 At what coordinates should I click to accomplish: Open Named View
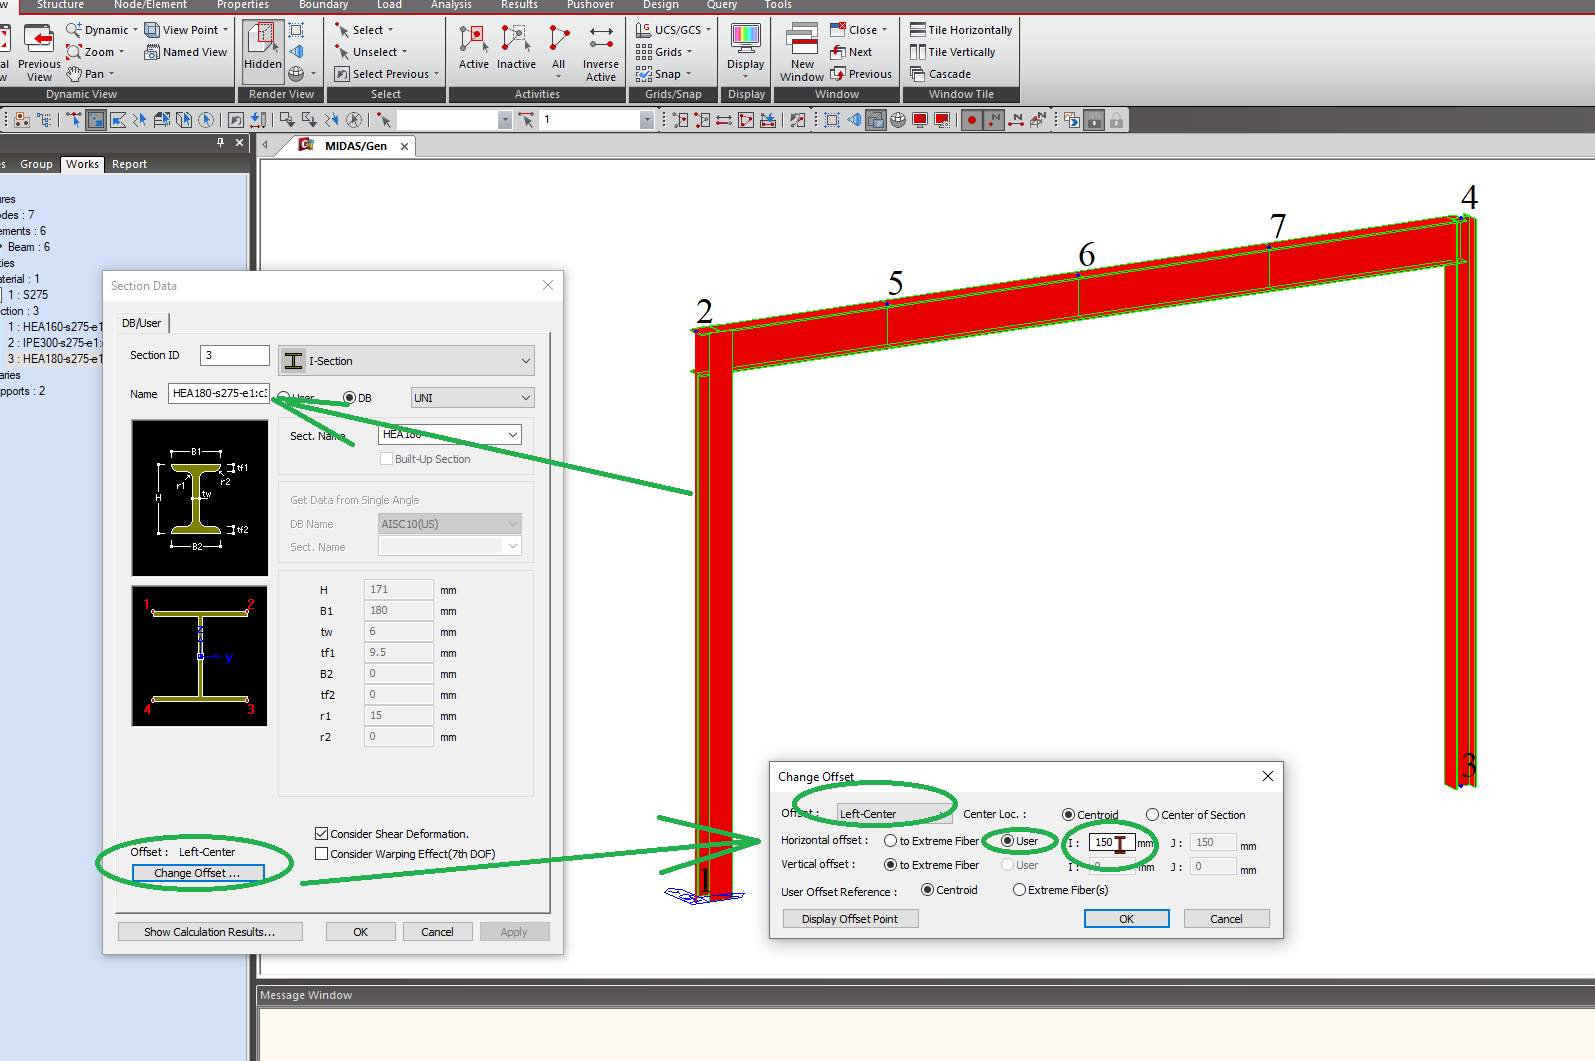[x=186, y=52]
